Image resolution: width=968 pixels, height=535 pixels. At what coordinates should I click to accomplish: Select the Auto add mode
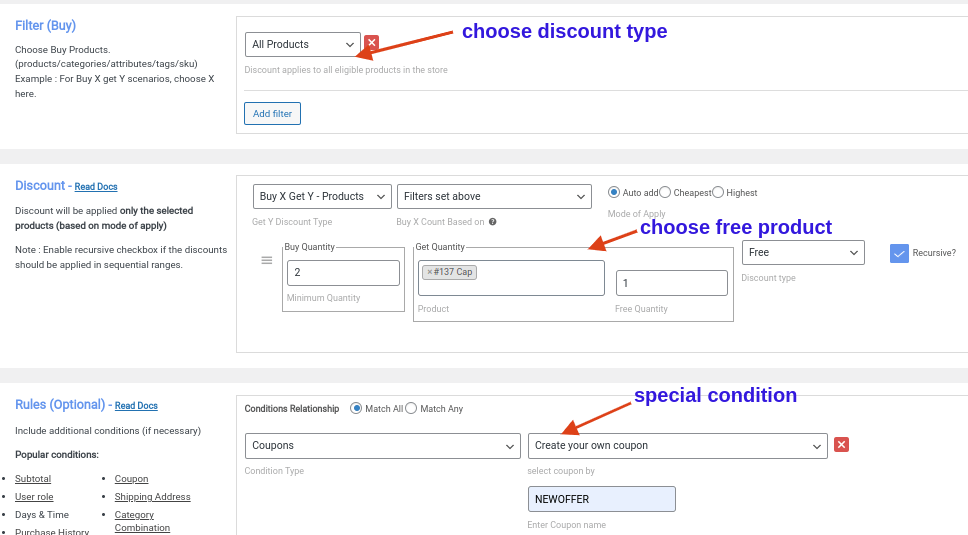(614, 192)
